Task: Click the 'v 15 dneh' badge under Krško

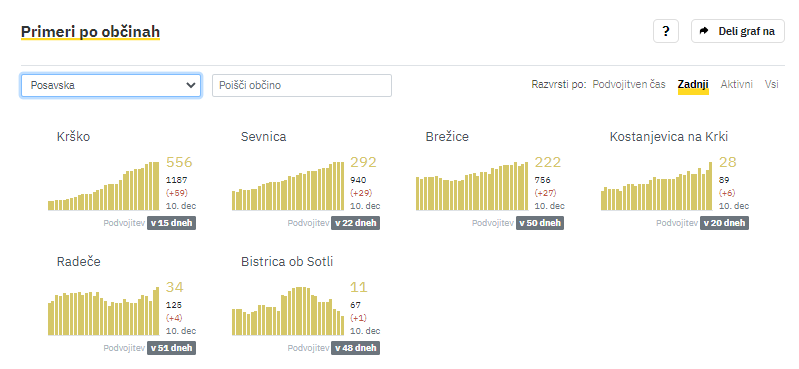Action: coord(171,223)
